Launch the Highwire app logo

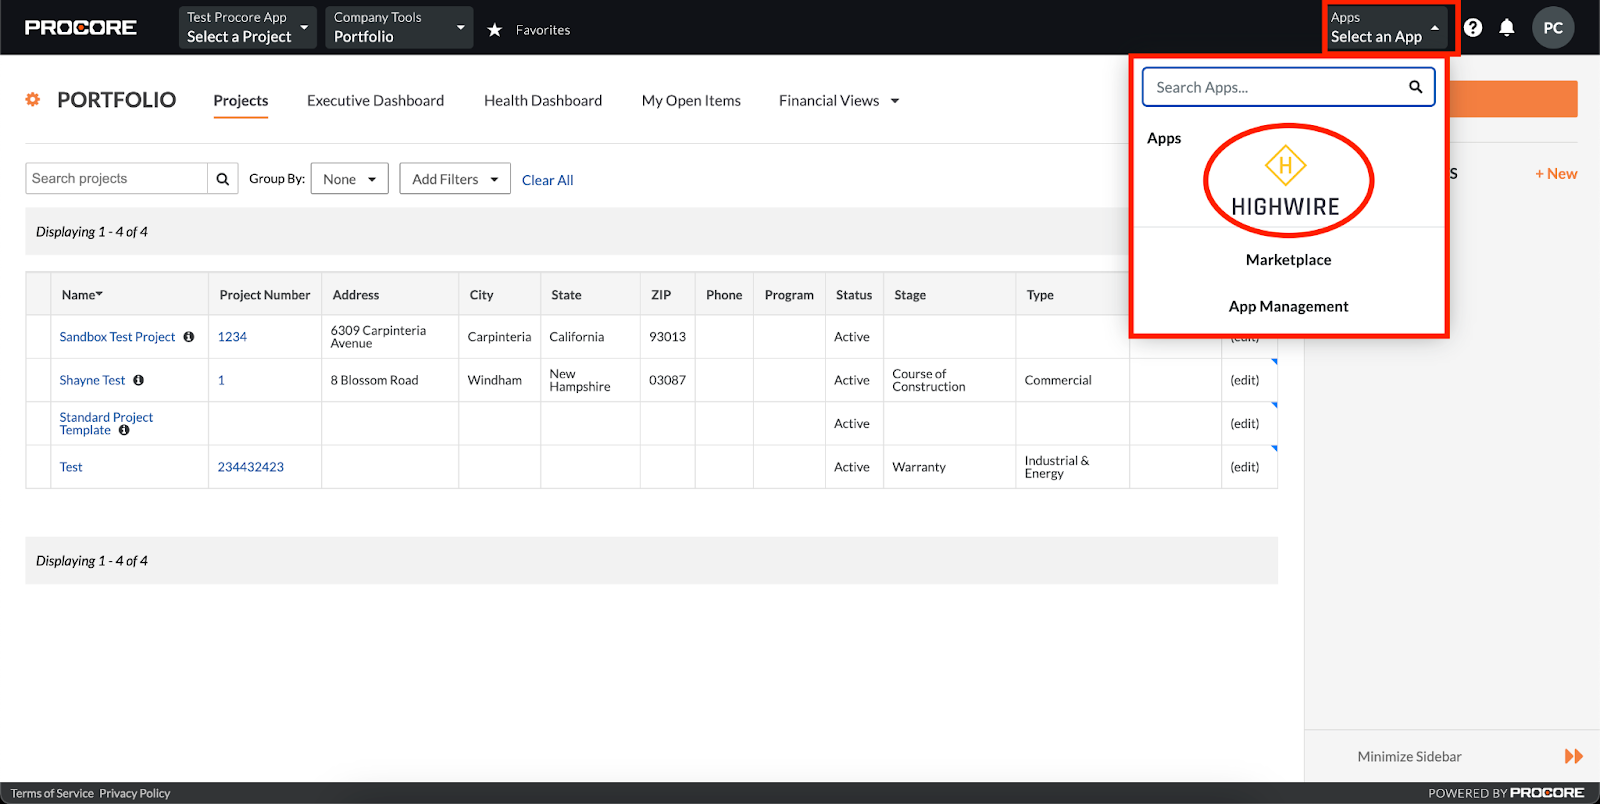click(x=1286, y=181)
